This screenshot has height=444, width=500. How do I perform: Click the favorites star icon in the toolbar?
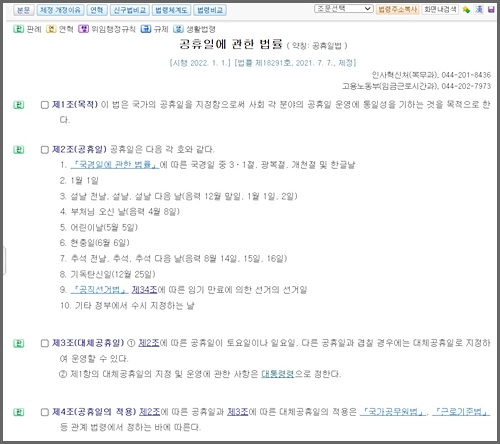[x=466, y=10]
